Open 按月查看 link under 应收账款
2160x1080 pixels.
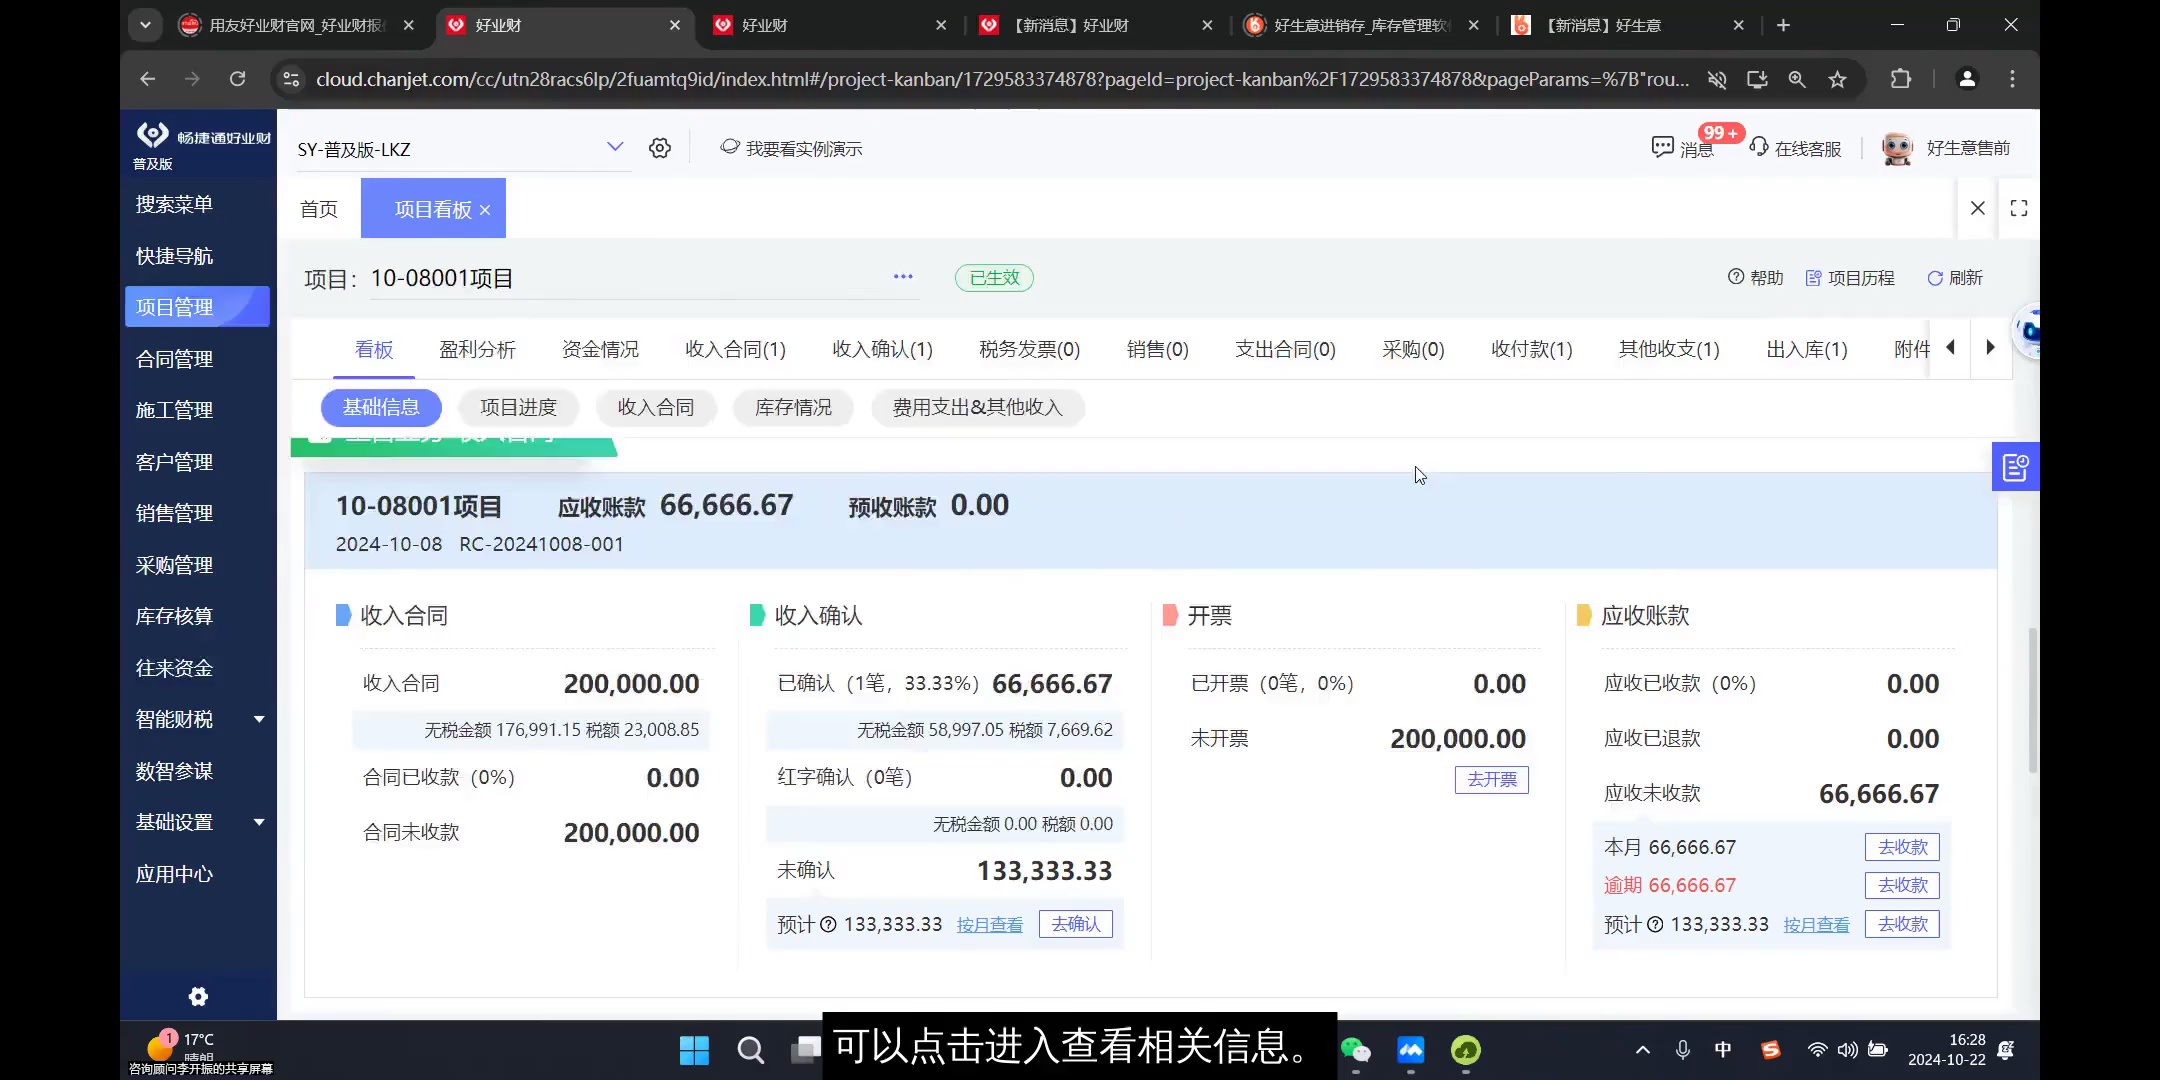[1815, 924]
